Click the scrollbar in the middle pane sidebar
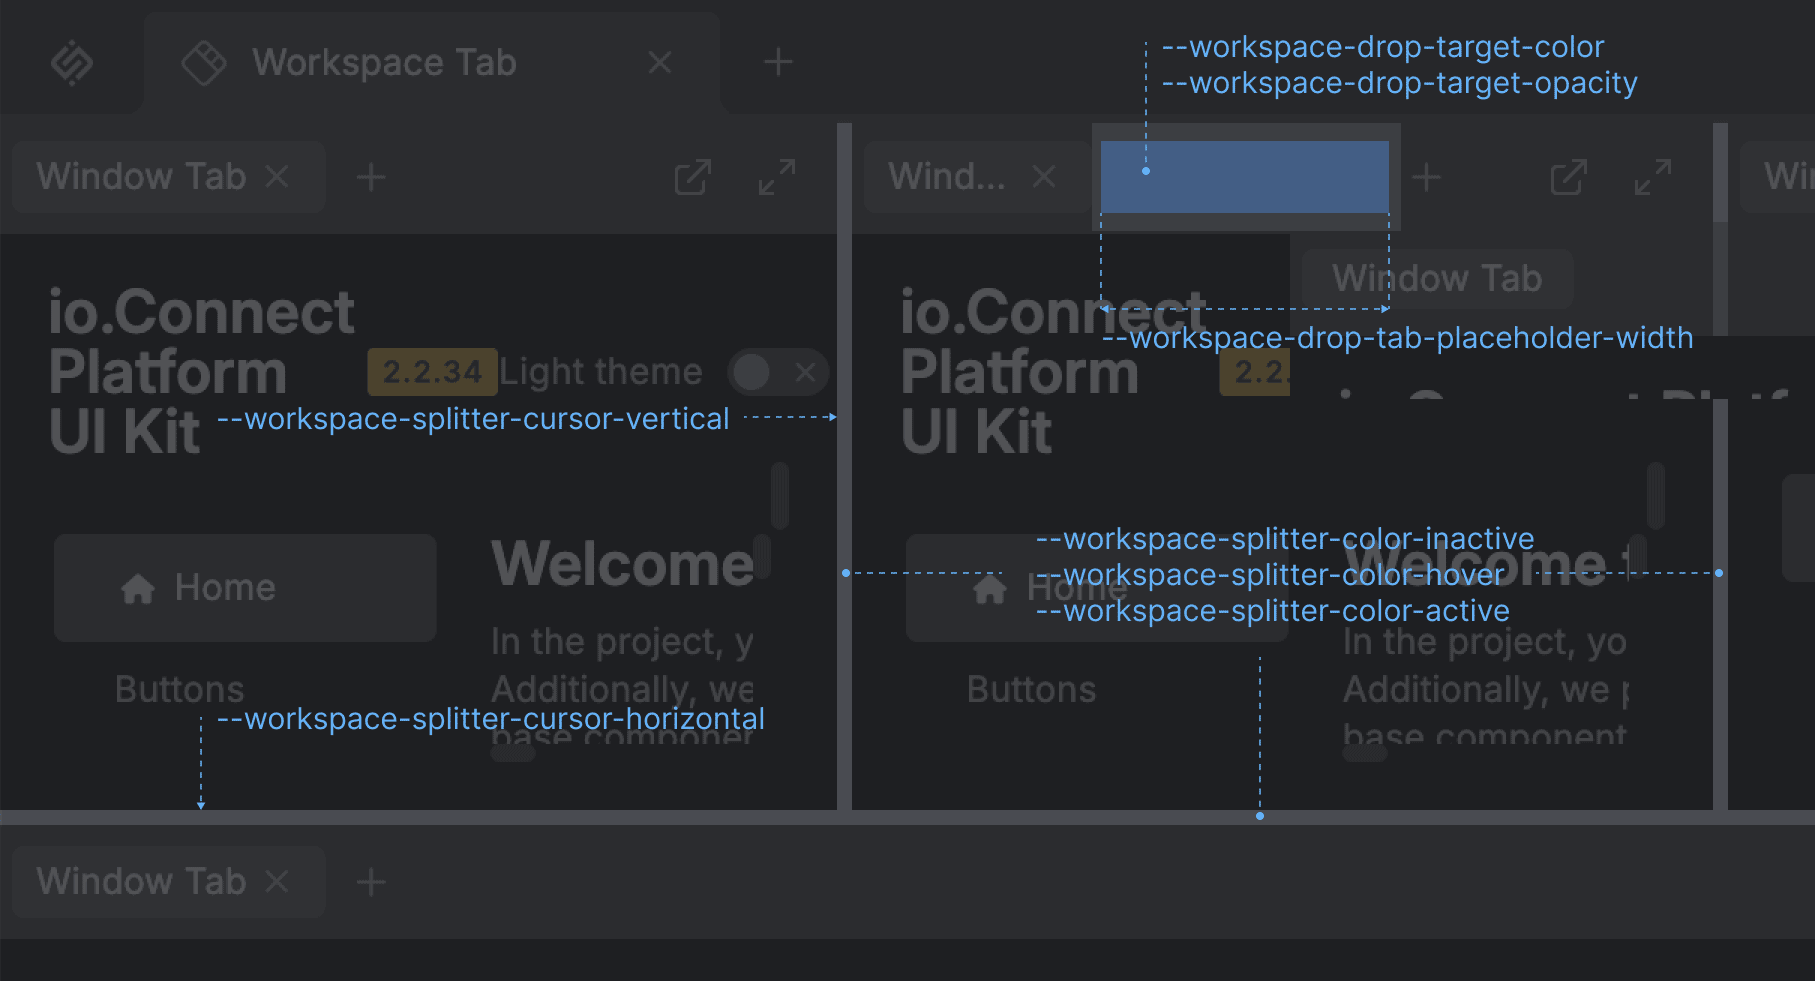The image size is (1815, 981). (x=1656, y=495)
